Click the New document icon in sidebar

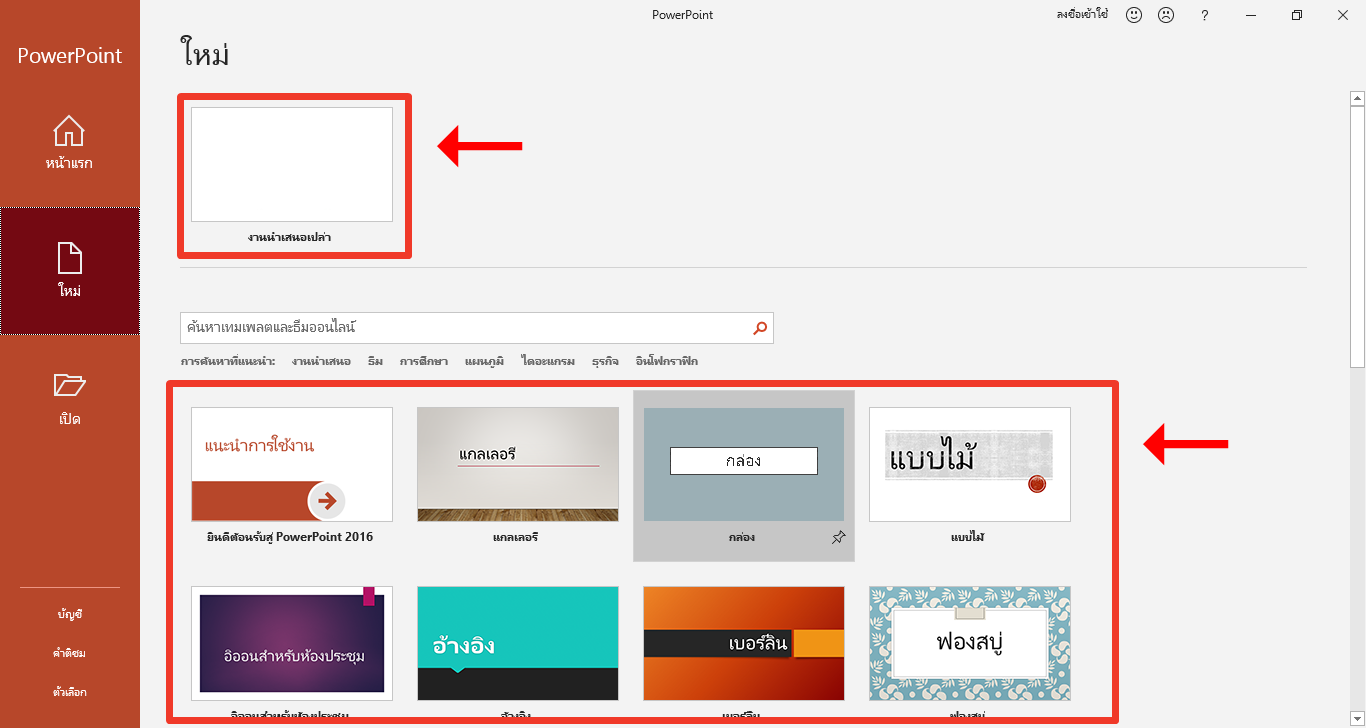tap(69, 258)
